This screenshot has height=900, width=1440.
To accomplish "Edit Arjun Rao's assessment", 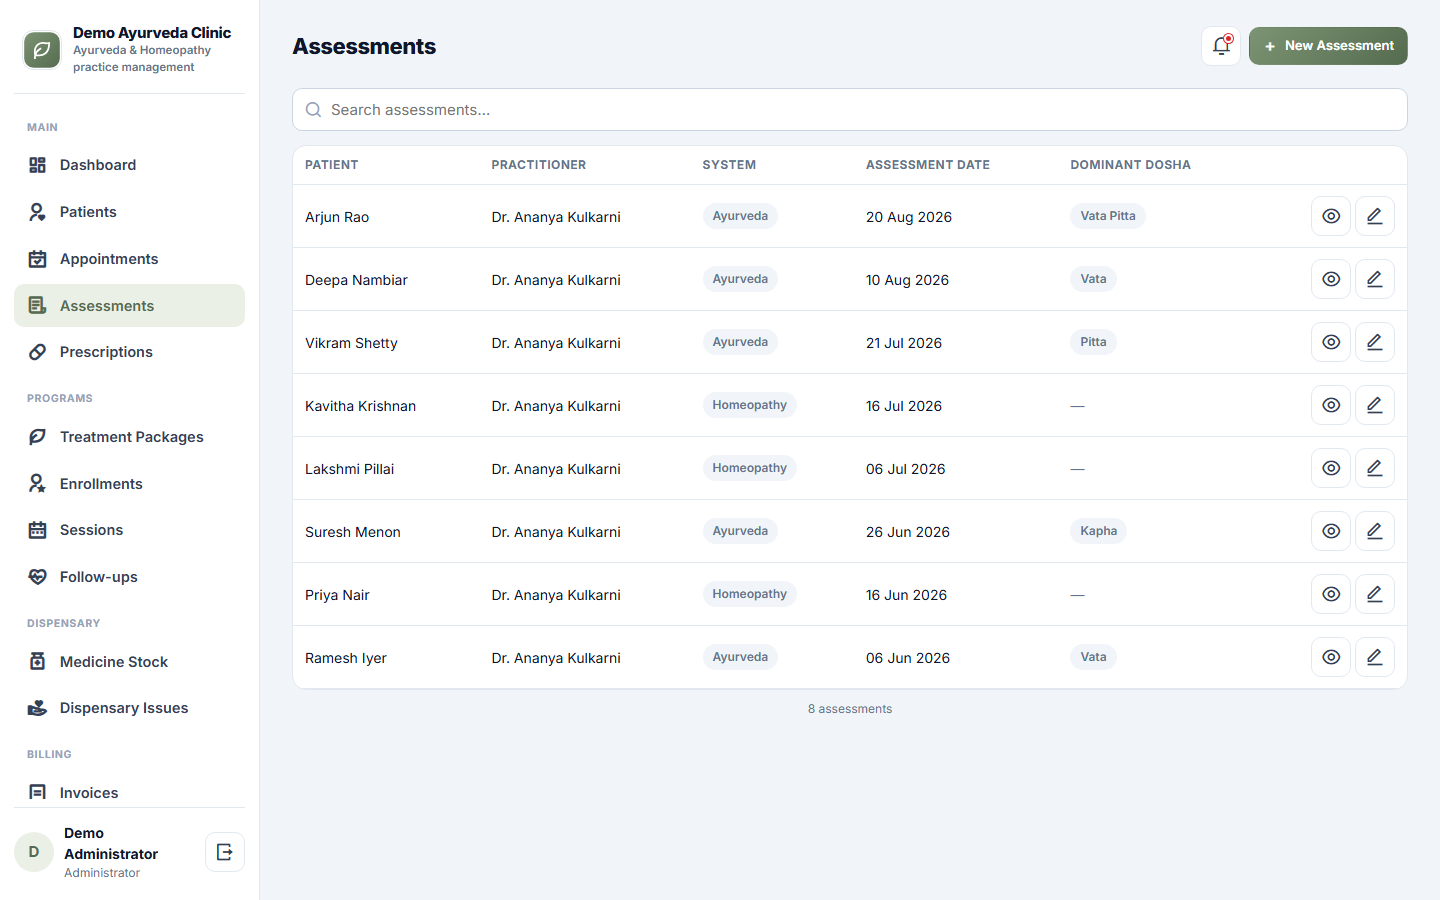I will tap(1375, 216).
